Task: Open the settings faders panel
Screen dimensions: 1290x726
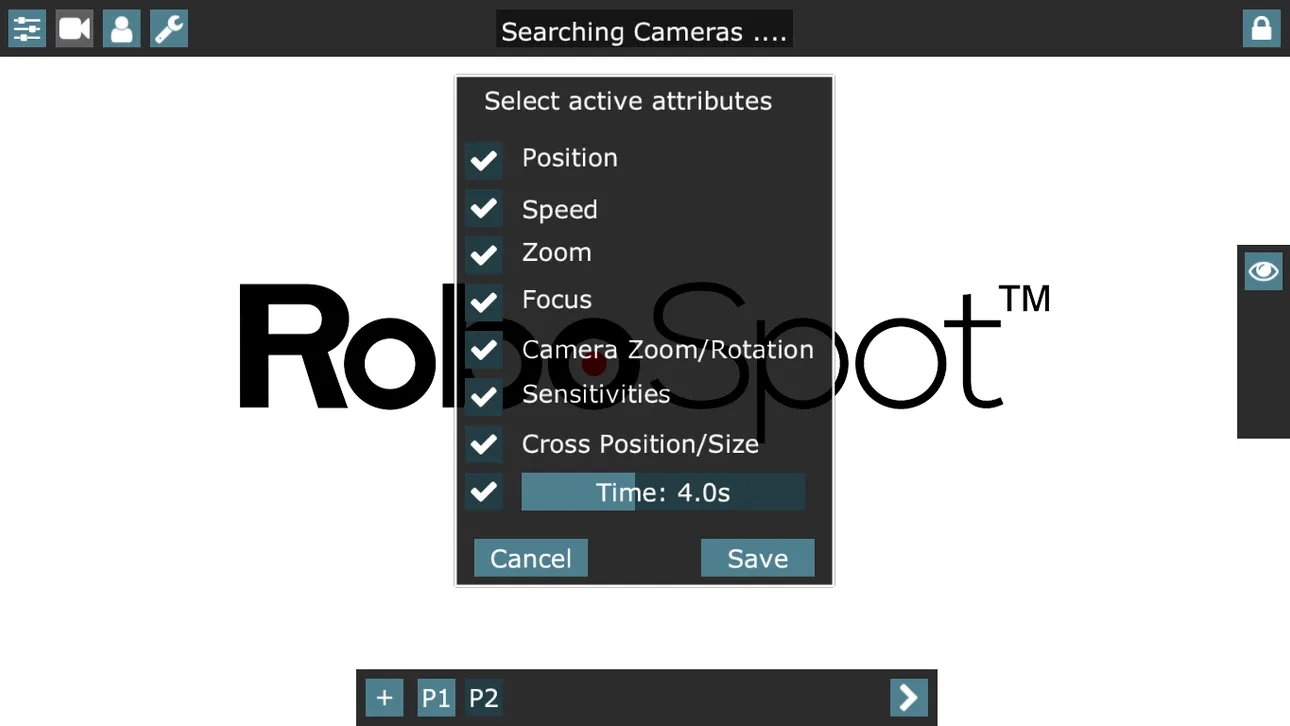Action: coord(26,28)
